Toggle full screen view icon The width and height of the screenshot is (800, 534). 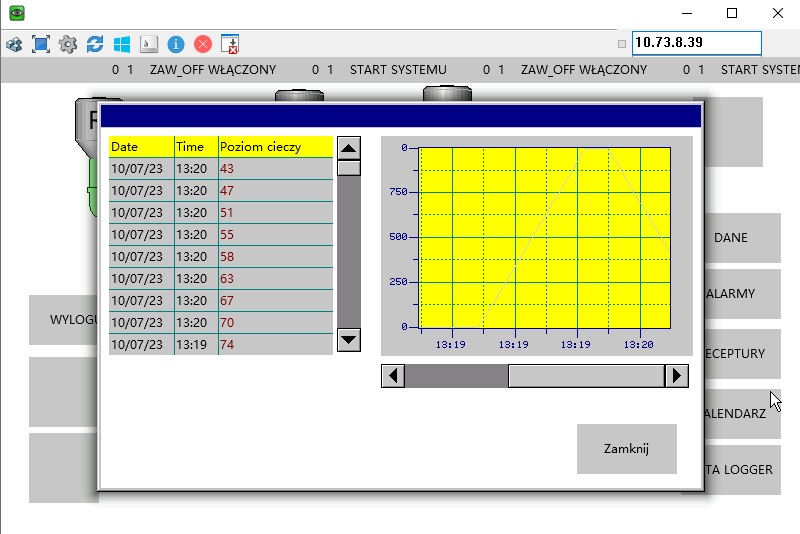point(41,44)
